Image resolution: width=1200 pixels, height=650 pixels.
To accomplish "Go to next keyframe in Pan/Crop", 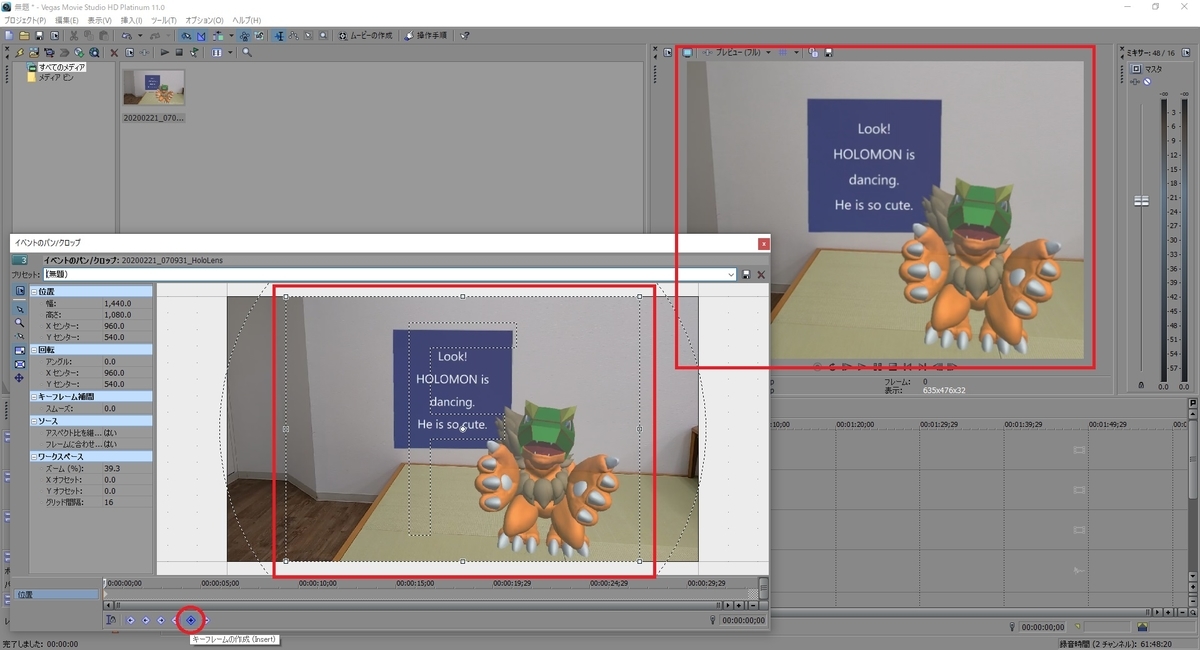I will coord(160,620).
